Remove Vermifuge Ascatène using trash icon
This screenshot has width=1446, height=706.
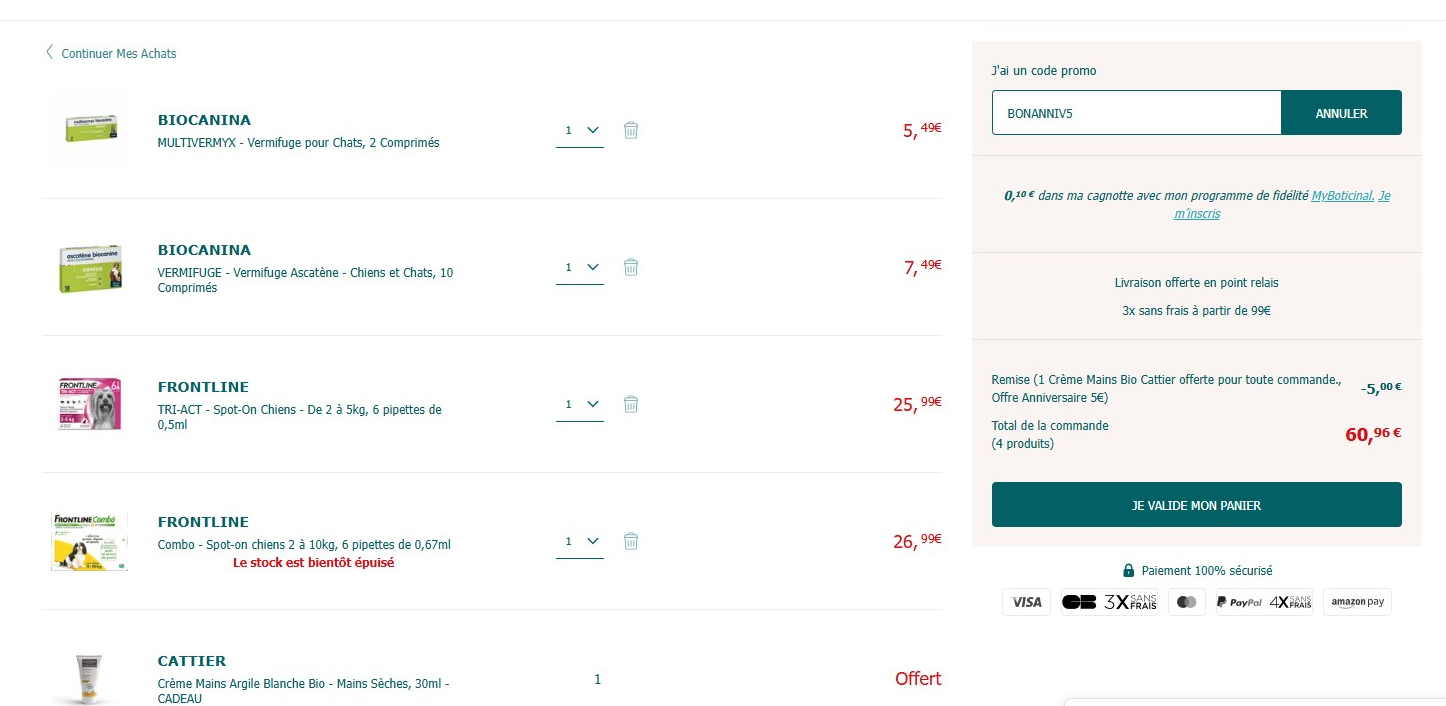pyautogui.click(x=631, y=267)
